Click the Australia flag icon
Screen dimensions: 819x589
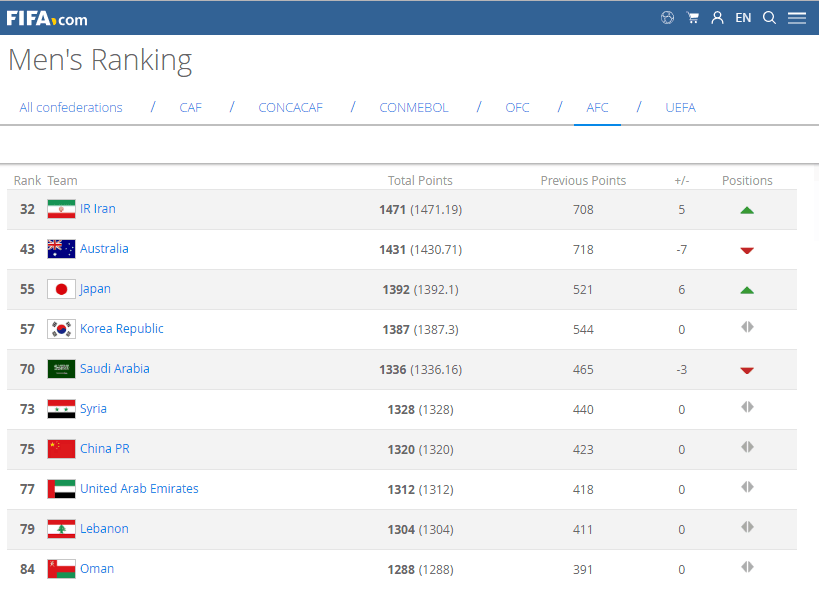point(61,249)
